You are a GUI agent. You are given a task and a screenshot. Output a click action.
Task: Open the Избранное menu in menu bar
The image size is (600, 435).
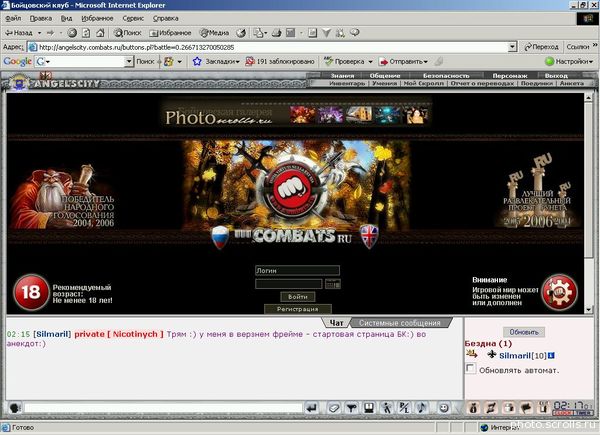point(97,18)
